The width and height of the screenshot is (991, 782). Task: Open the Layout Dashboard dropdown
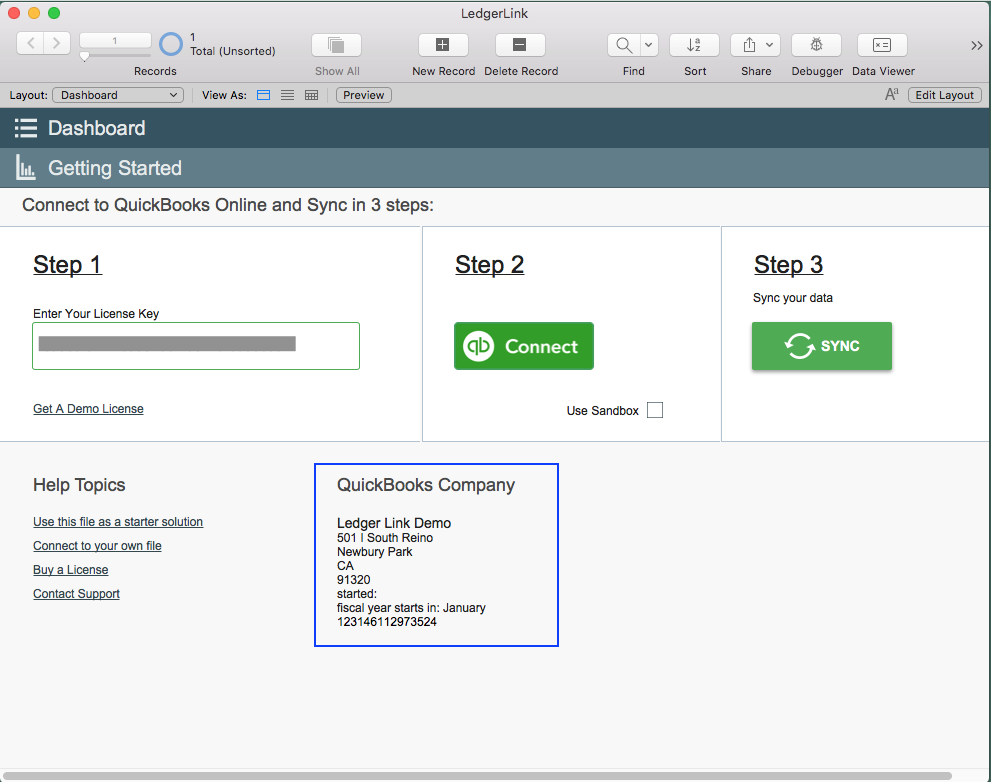[x=118, y=95]
